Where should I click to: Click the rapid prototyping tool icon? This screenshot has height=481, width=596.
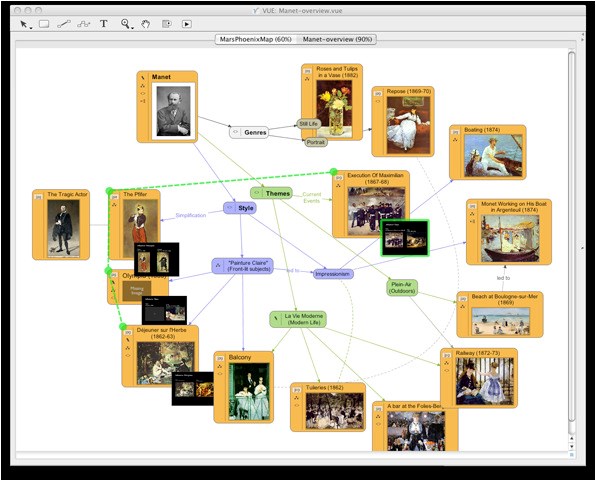click(x=166, y=24)
